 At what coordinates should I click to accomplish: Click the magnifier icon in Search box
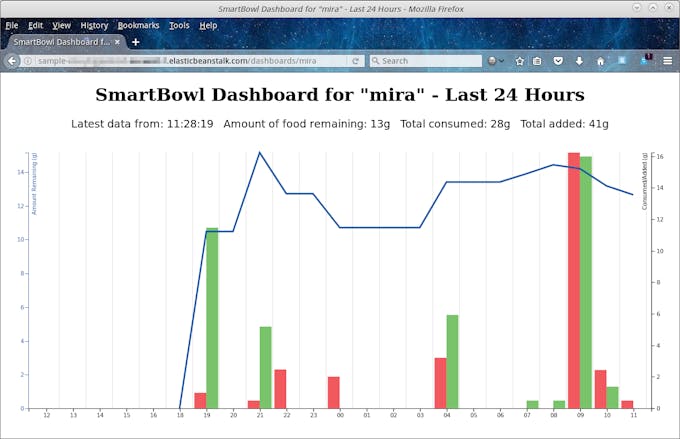point(376,61)
